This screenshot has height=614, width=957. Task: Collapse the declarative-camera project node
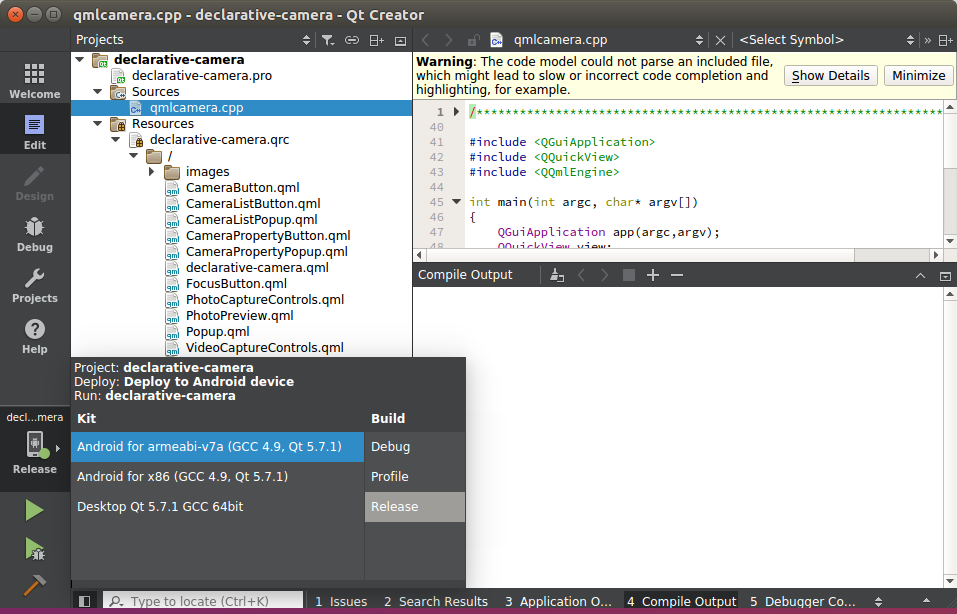[x=80, y=59]
